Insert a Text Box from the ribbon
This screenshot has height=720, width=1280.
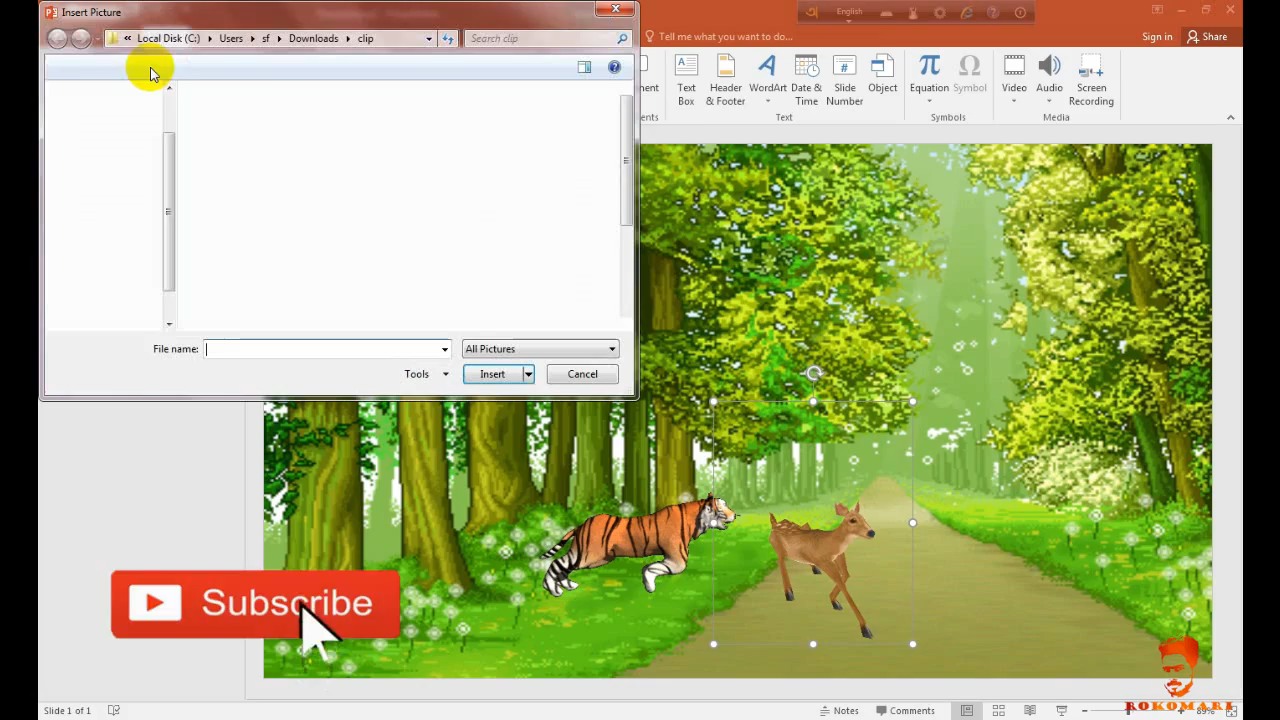686,80
